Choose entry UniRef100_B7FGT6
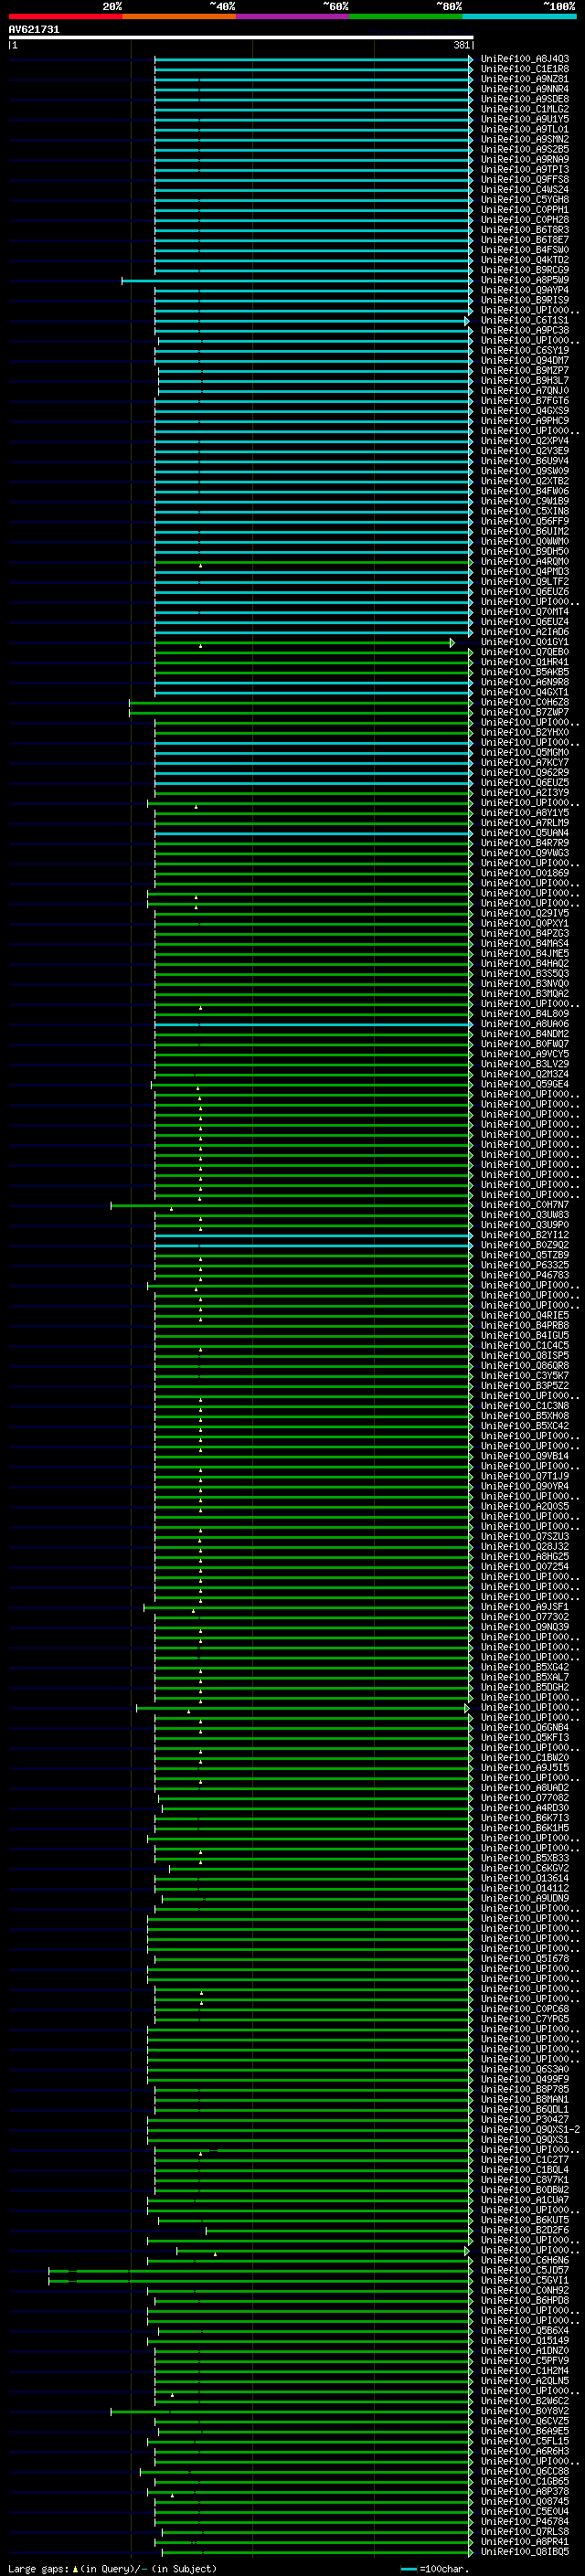The image size is (585, 2576). 525,401
